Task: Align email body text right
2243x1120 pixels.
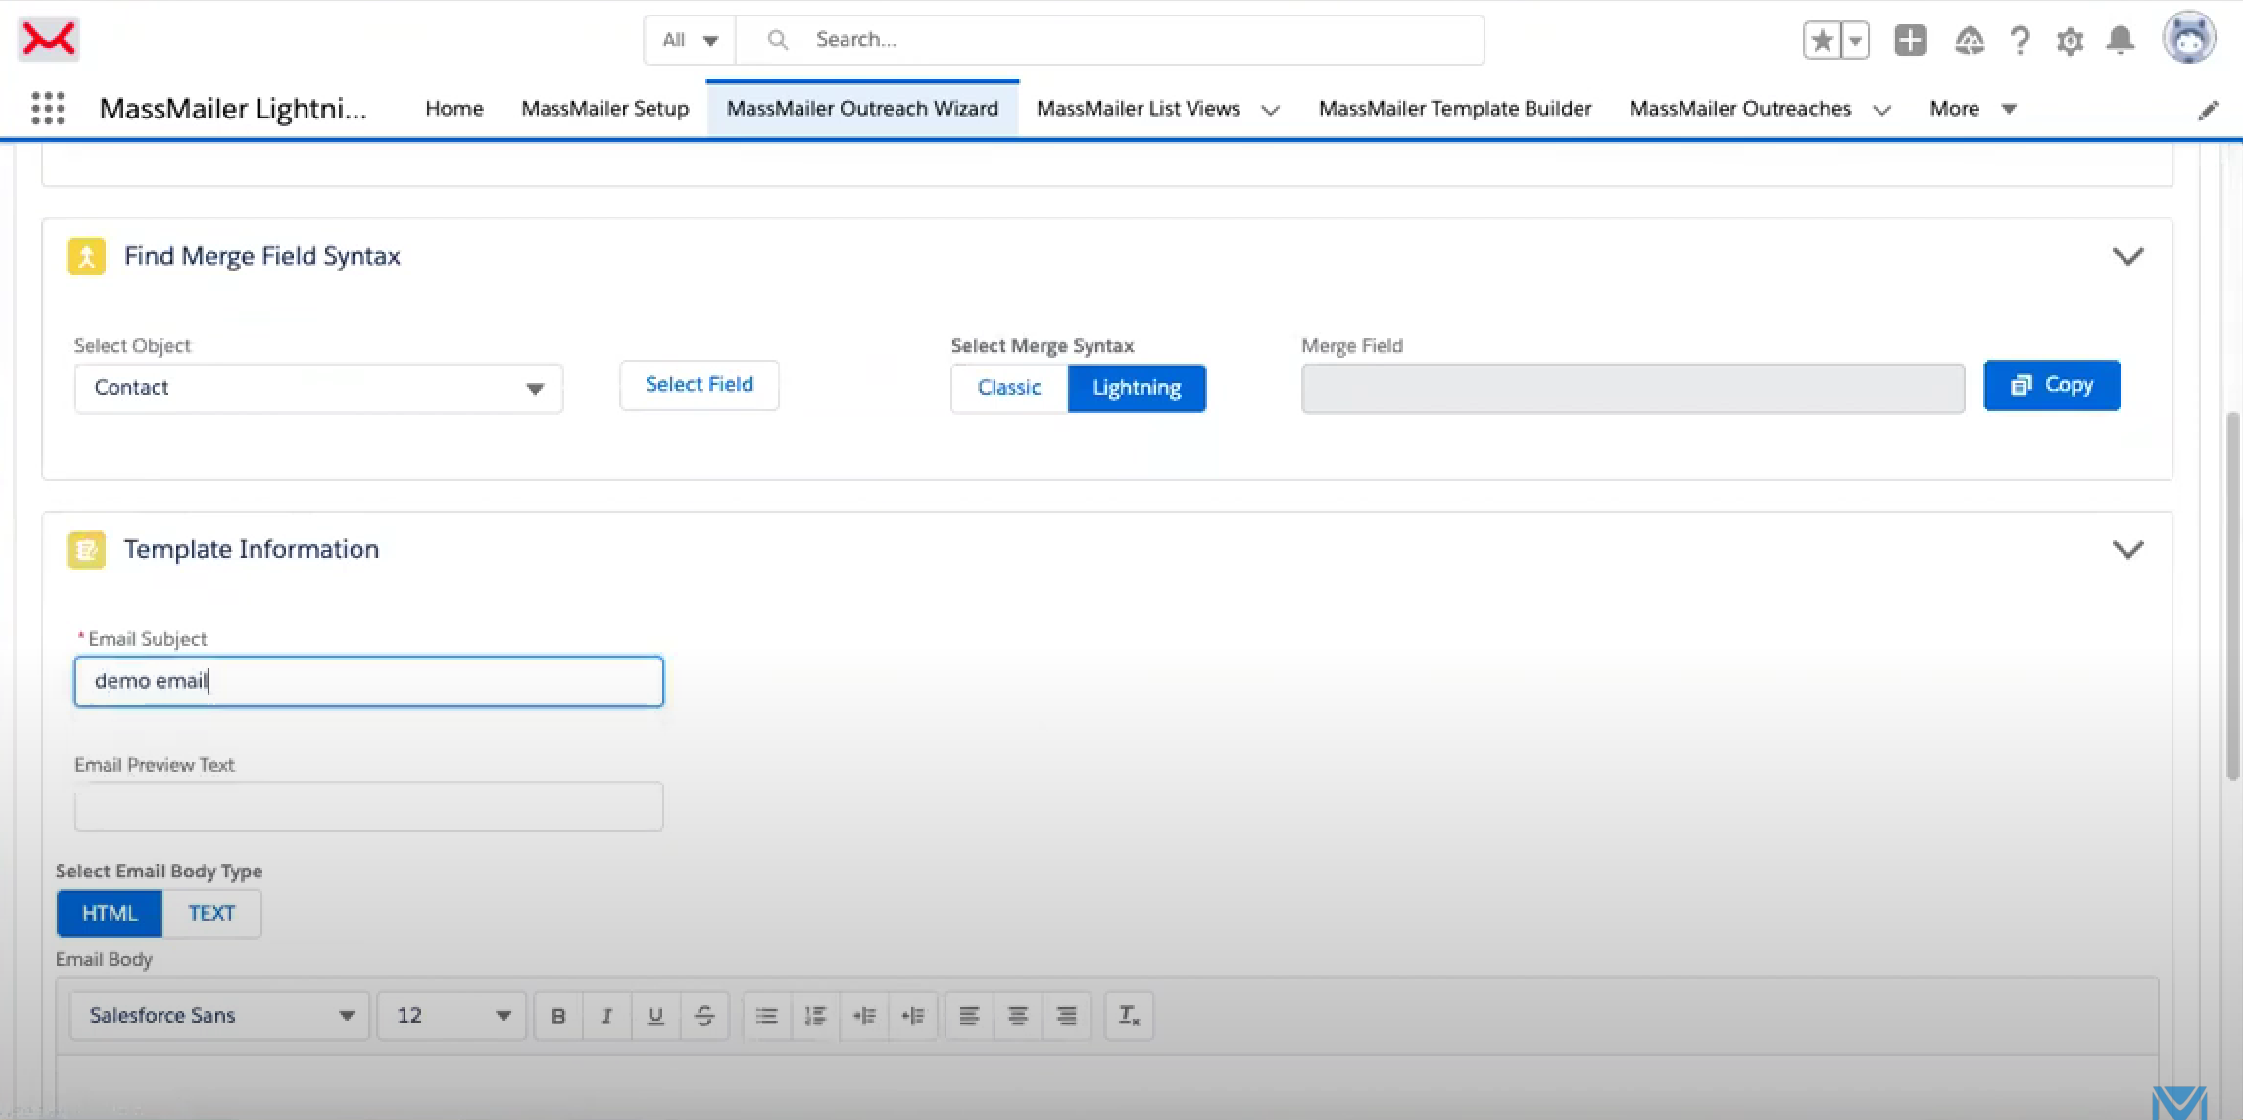Action: pyautogui.click(x=1067, y=1016)
